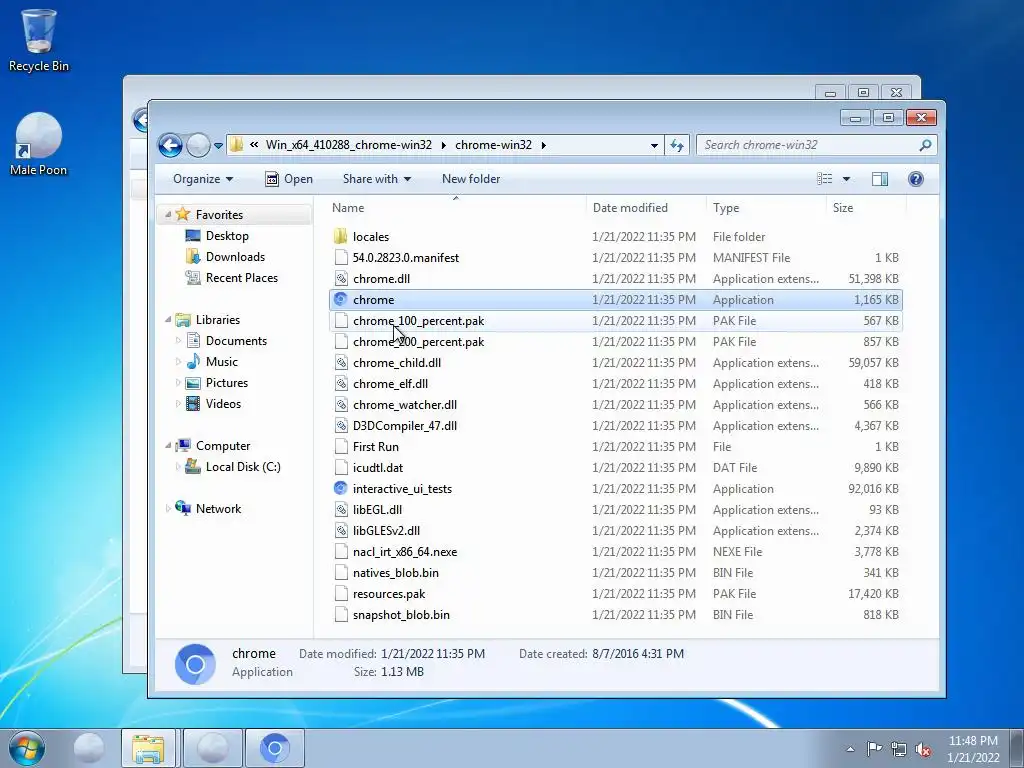This screenshot has height=768, width=1024.
Task: Select resources.pak file
Action: (x=389, y=594)
